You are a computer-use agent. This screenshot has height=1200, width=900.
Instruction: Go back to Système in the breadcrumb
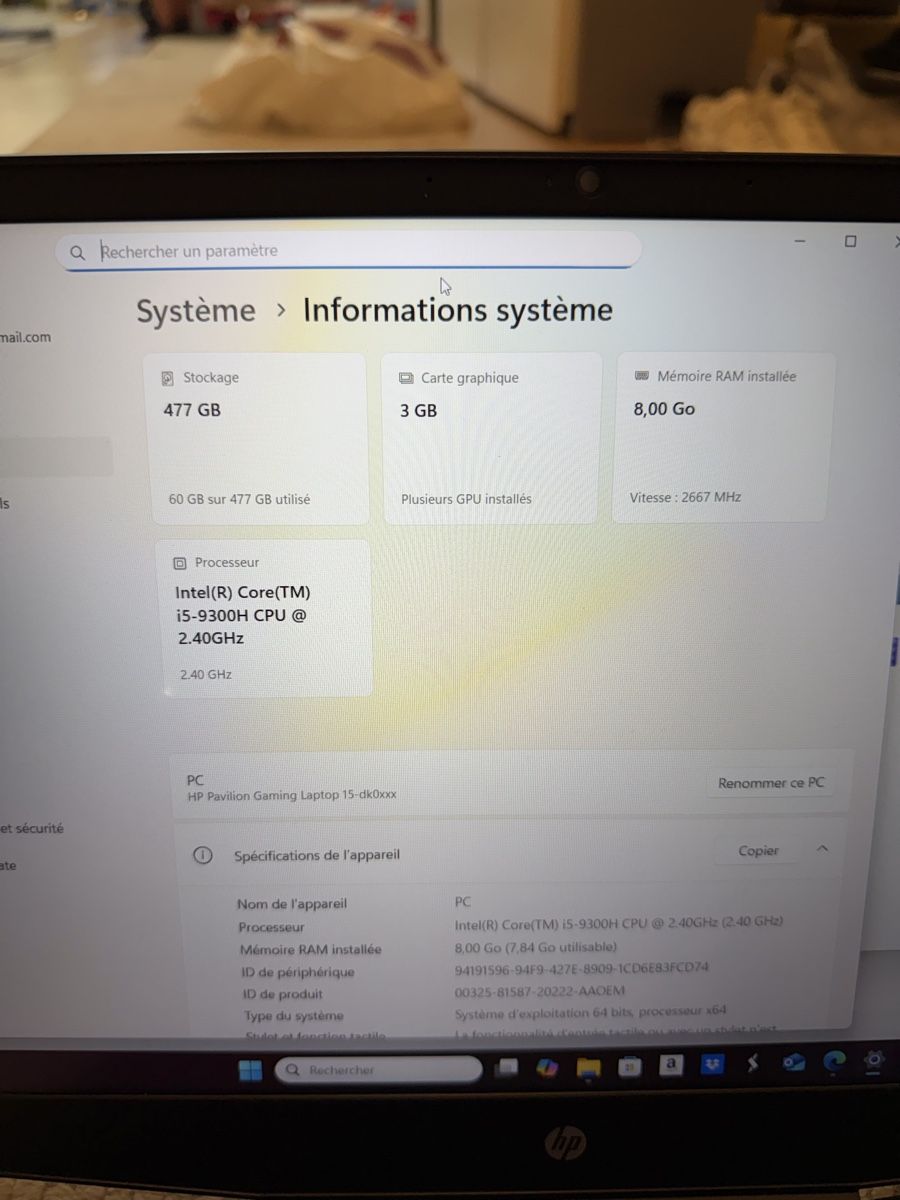click(196, 311)
